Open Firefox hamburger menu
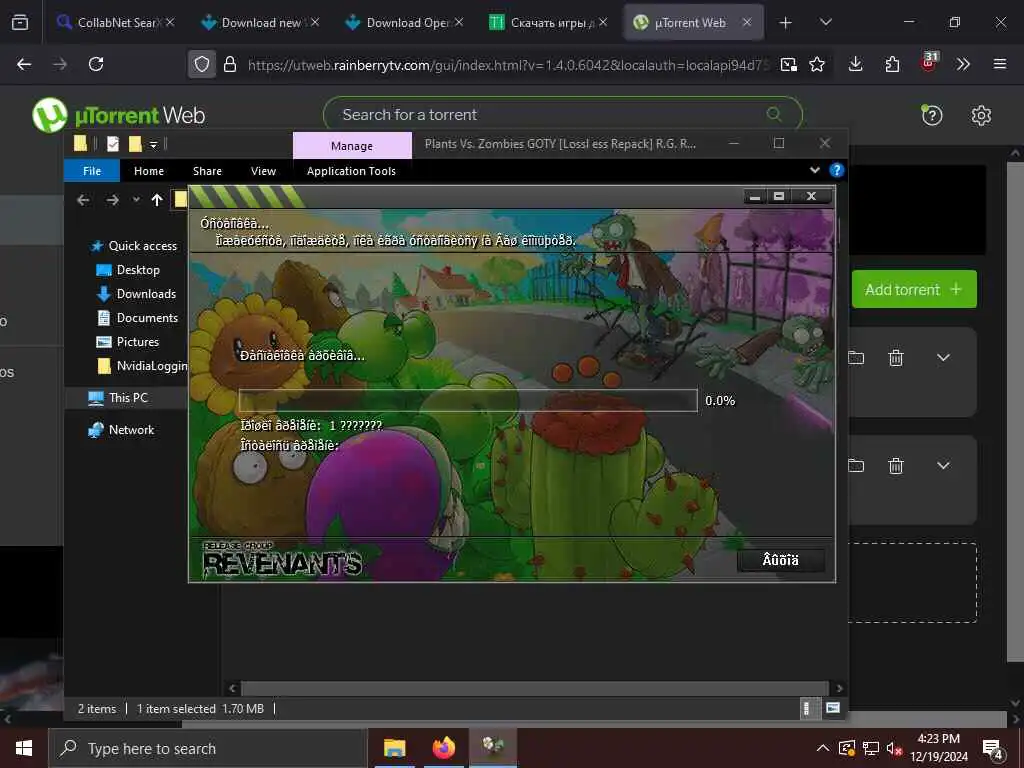The height and width of the screenshot is (768, 1024). [x=999, y=64]
